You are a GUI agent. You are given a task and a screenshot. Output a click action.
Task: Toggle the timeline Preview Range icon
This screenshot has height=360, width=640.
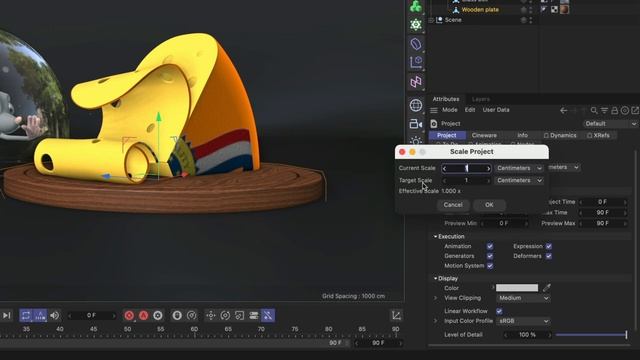(x=40, y=315)
